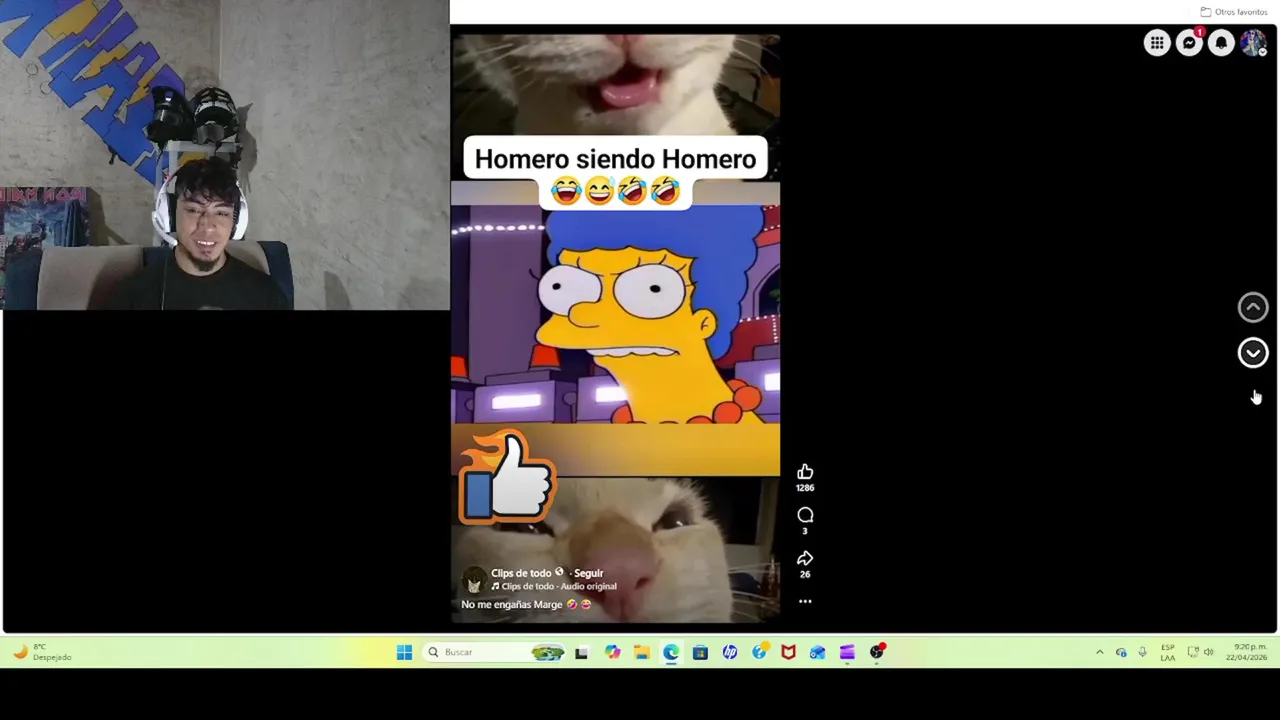
Task: Open the HP app in the taskbar
Action: pyautogui.click(x=730, y=652)
